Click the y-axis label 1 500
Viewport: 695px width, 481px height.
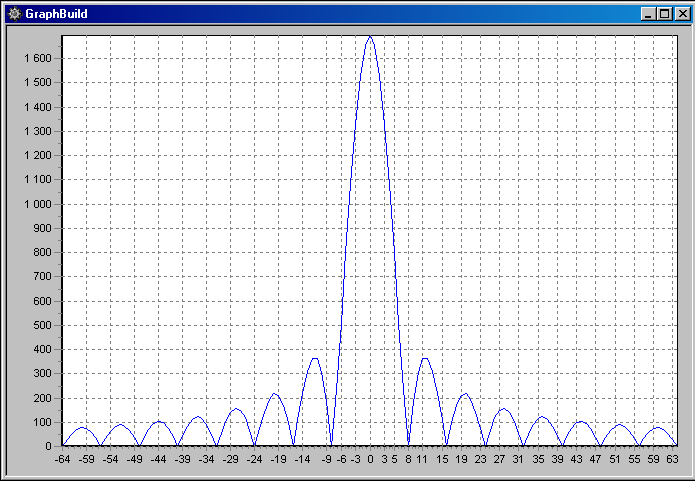pyautogui.click(x=38, y=83)
